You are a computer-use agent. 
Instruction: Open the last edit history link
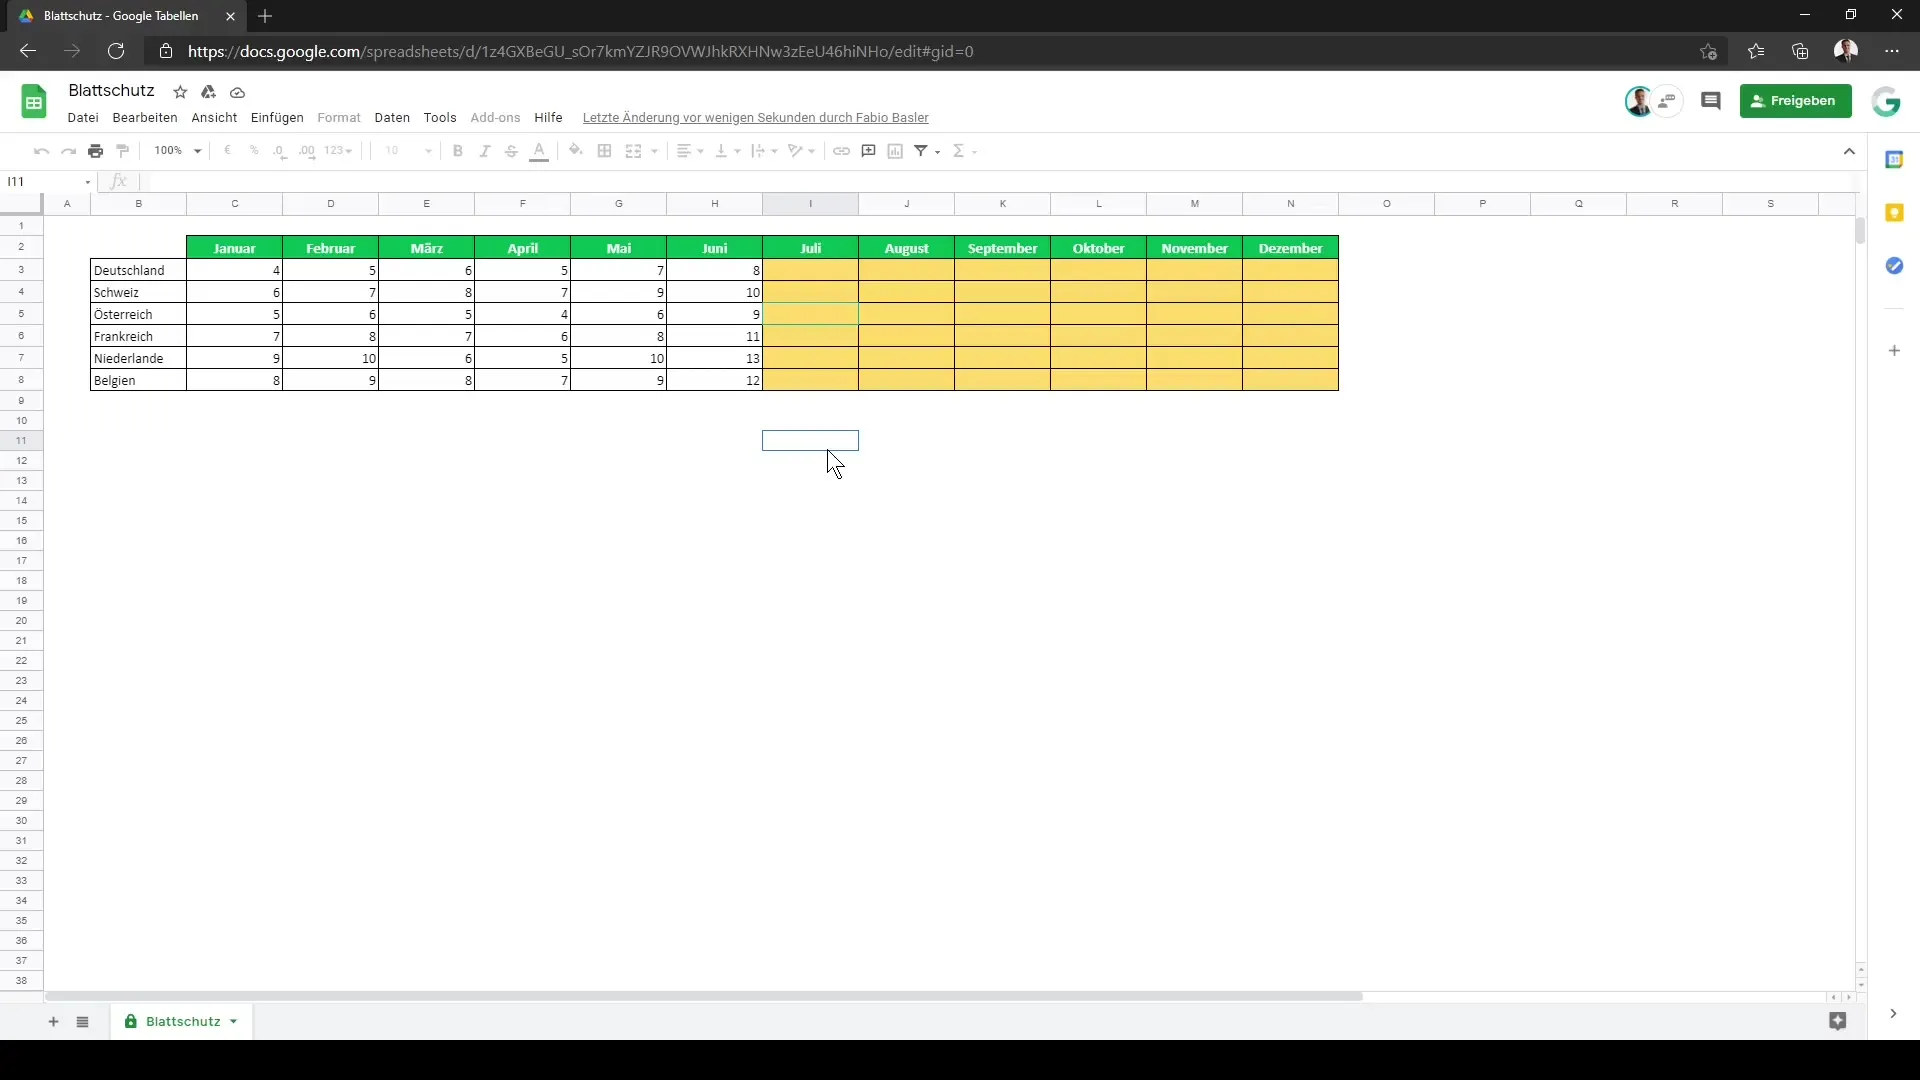coord(756,118)
